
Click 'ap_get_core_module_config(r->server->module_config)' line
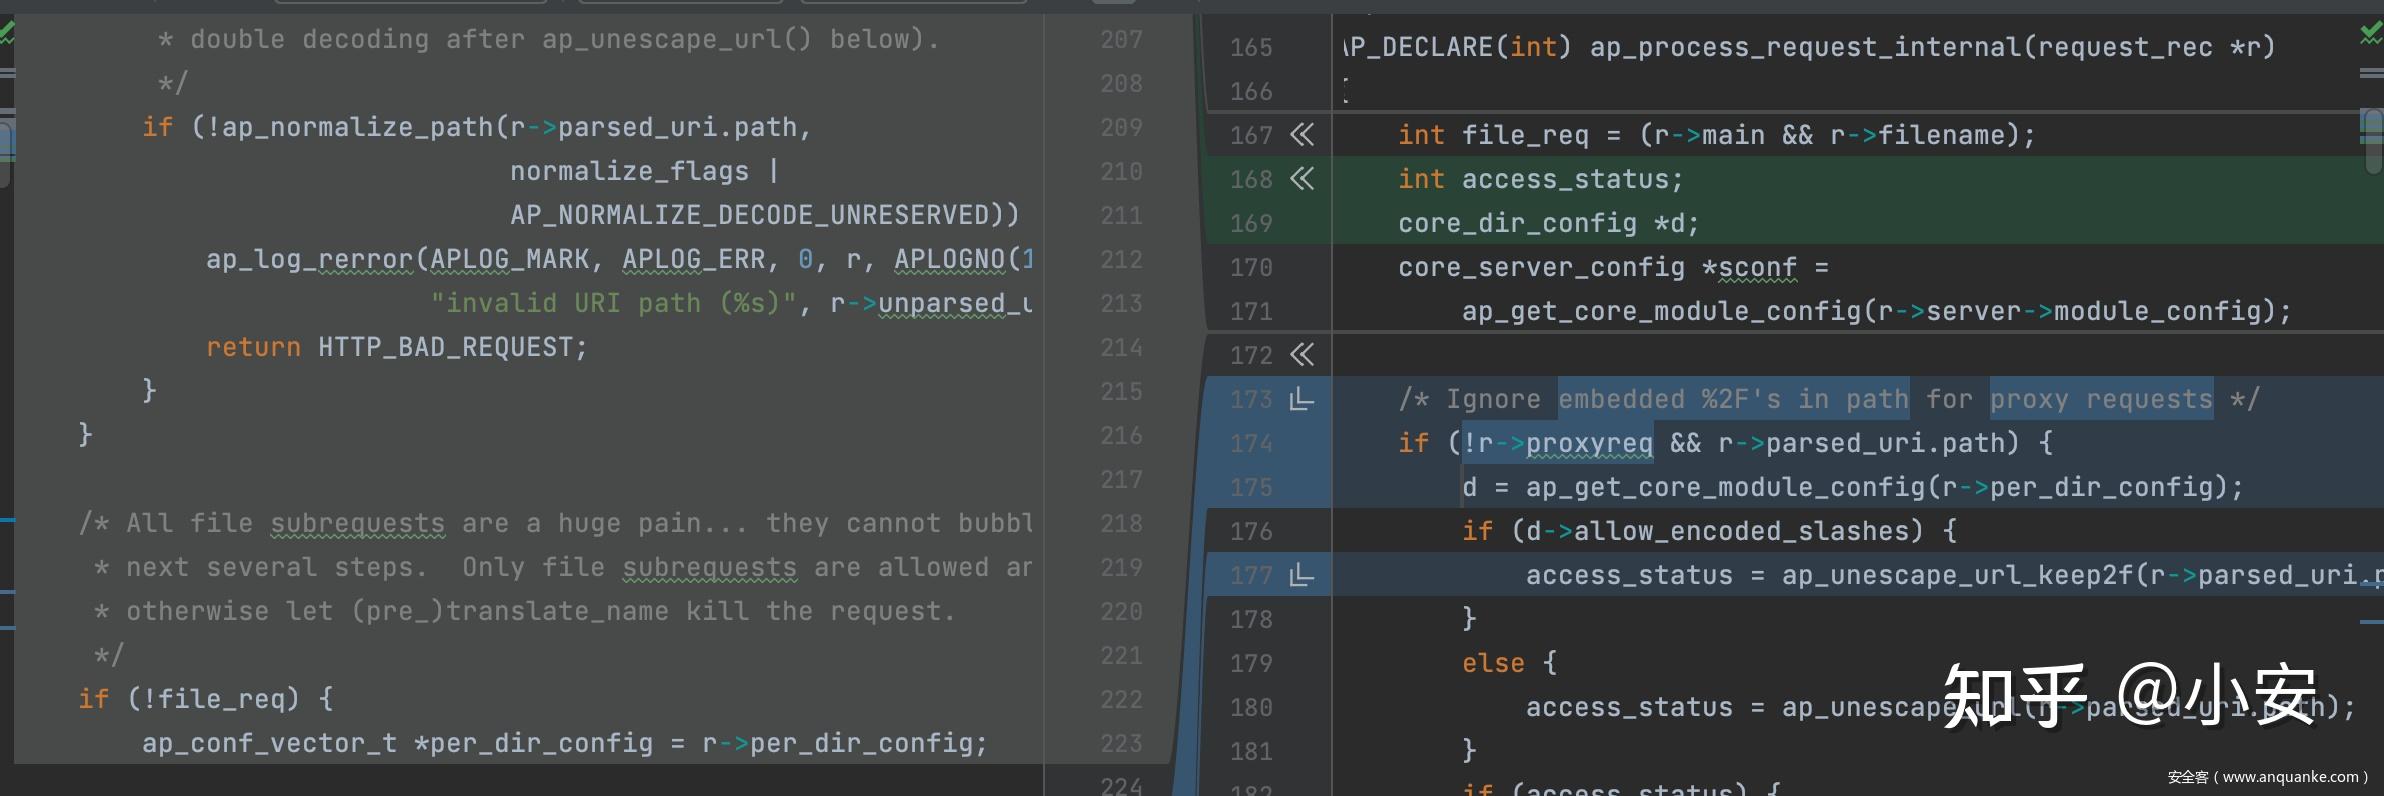point(1877,311)
